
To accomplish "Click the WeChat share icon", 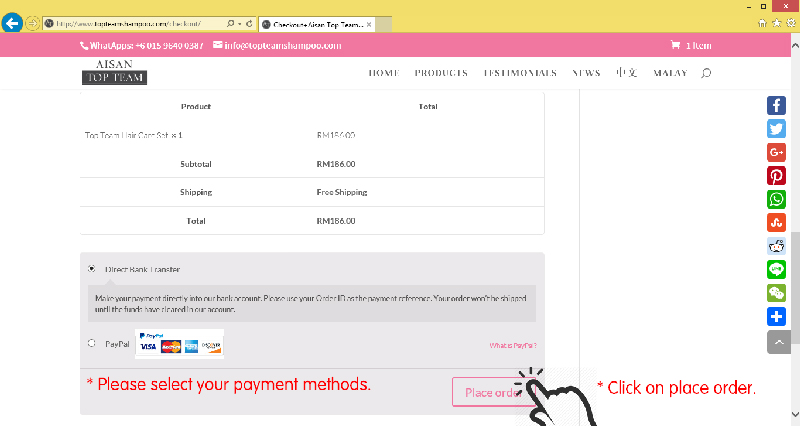I will coord(776,293).
